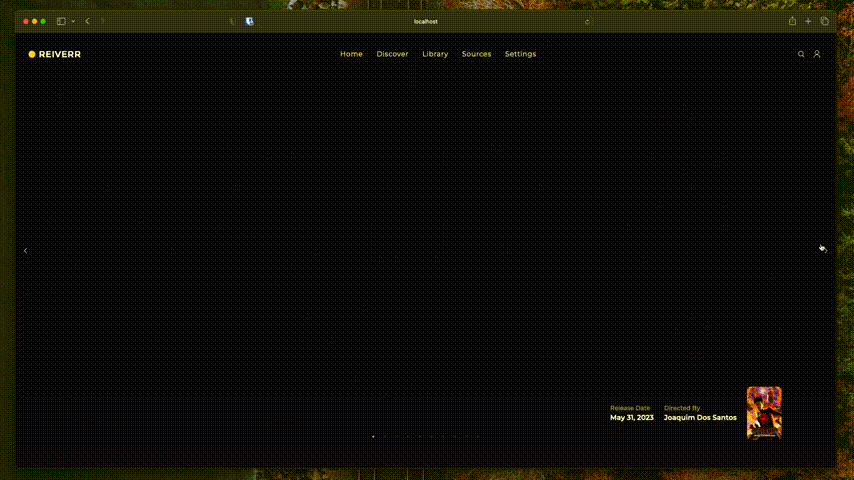Click Safari share icon
Viewport: 854px width, 480px height.
pos(792,21)
